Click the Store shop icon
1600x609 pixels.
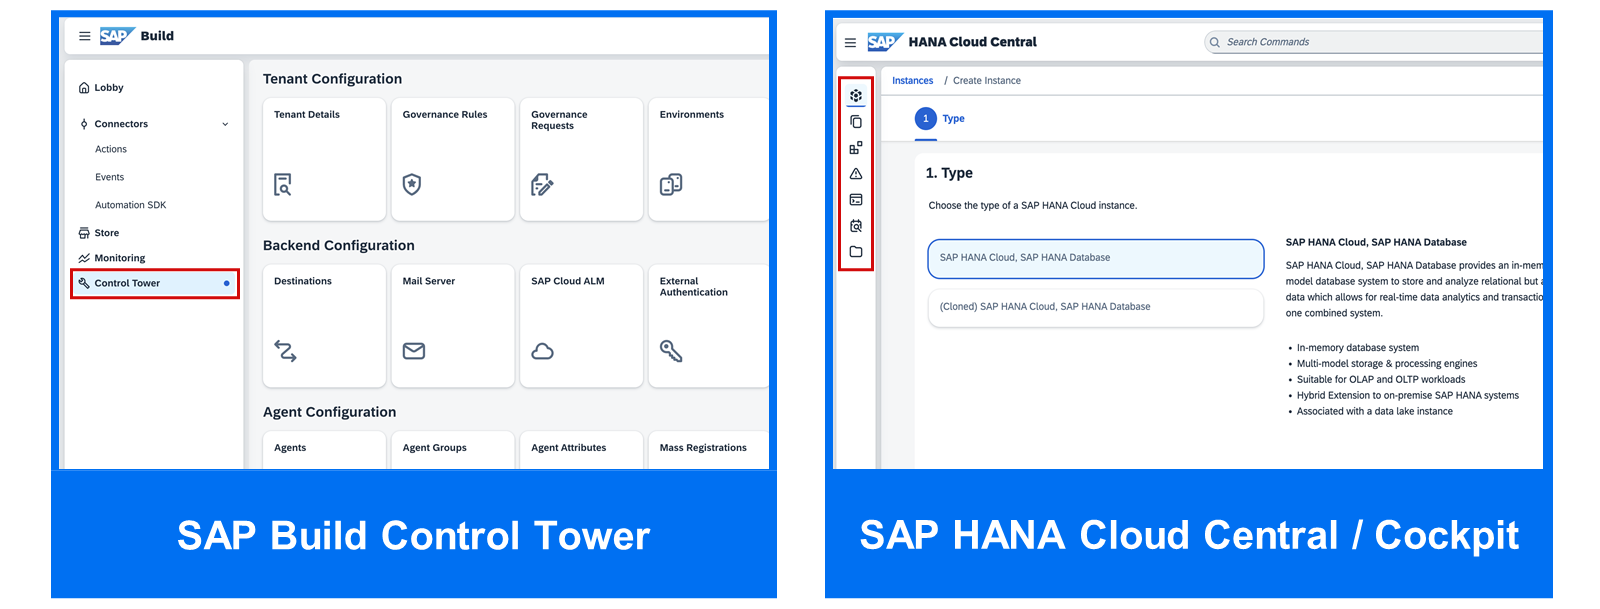coord(84,233)
